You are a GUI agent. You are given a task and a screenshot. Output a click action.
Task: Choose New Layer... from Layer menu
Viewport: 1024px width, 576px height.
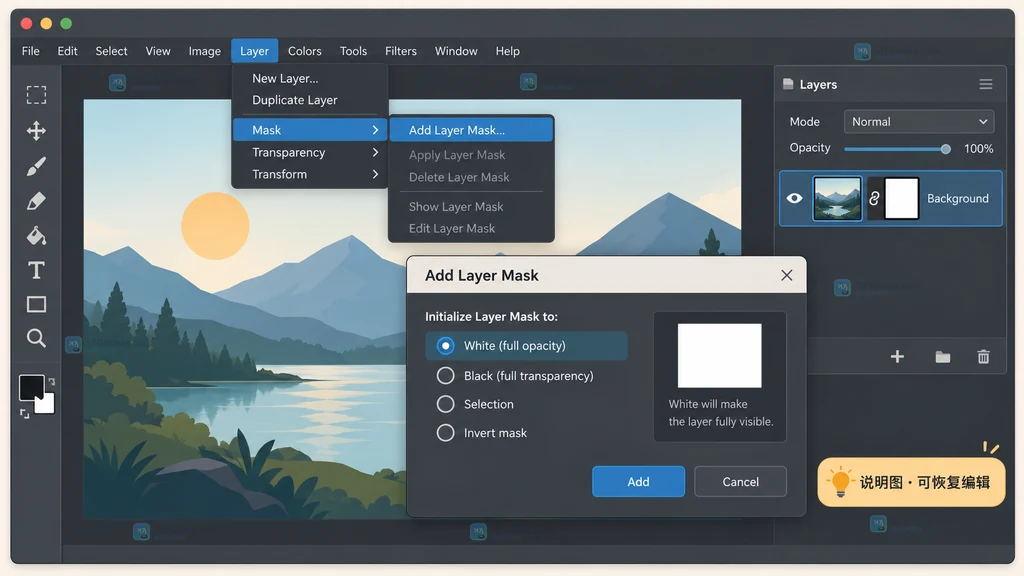click(285, 78)
